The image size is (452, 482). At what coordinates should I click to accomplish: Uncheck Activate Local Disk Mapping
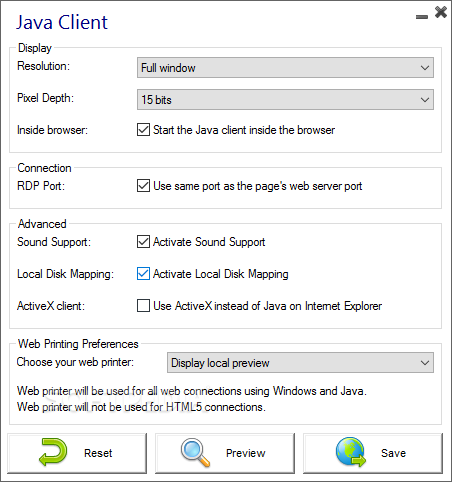(x=143, y=274)
